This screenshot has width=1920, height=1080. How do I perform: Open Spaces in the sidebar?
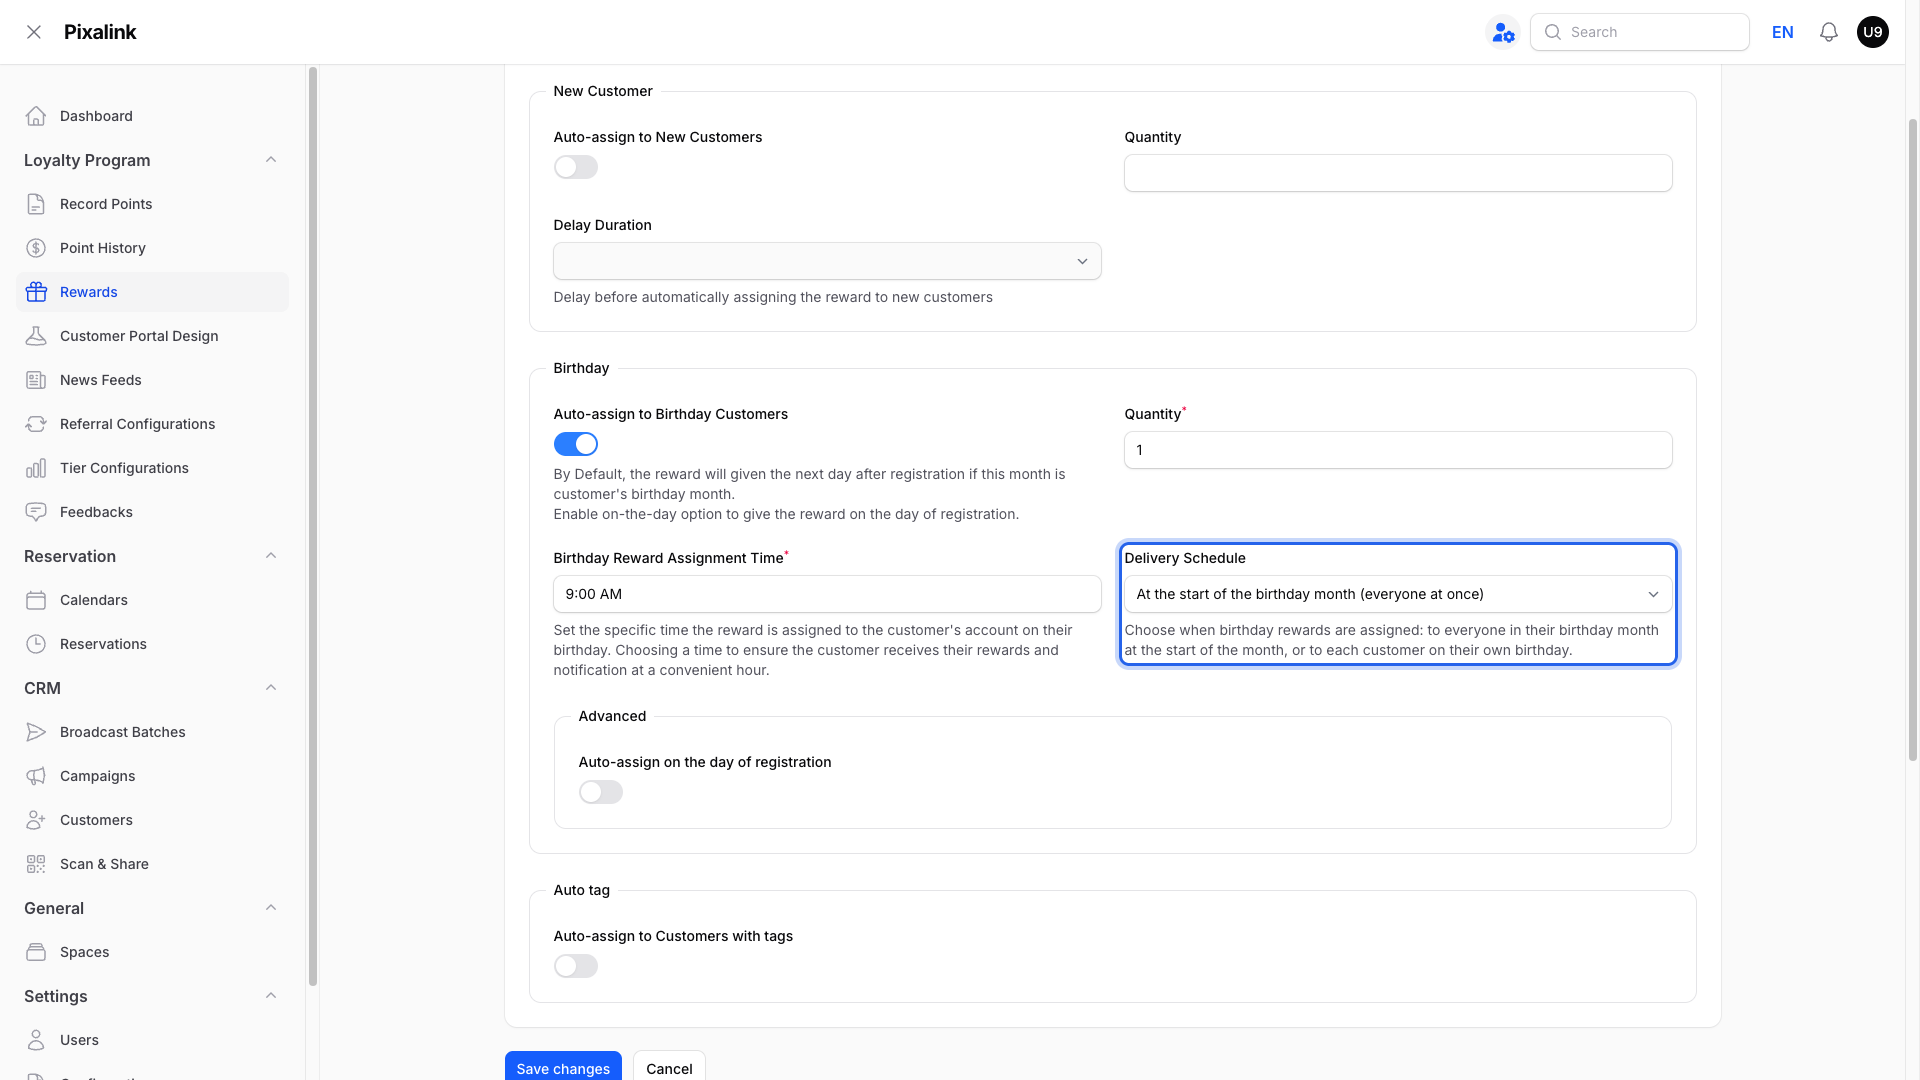click(x=152, y=952)
